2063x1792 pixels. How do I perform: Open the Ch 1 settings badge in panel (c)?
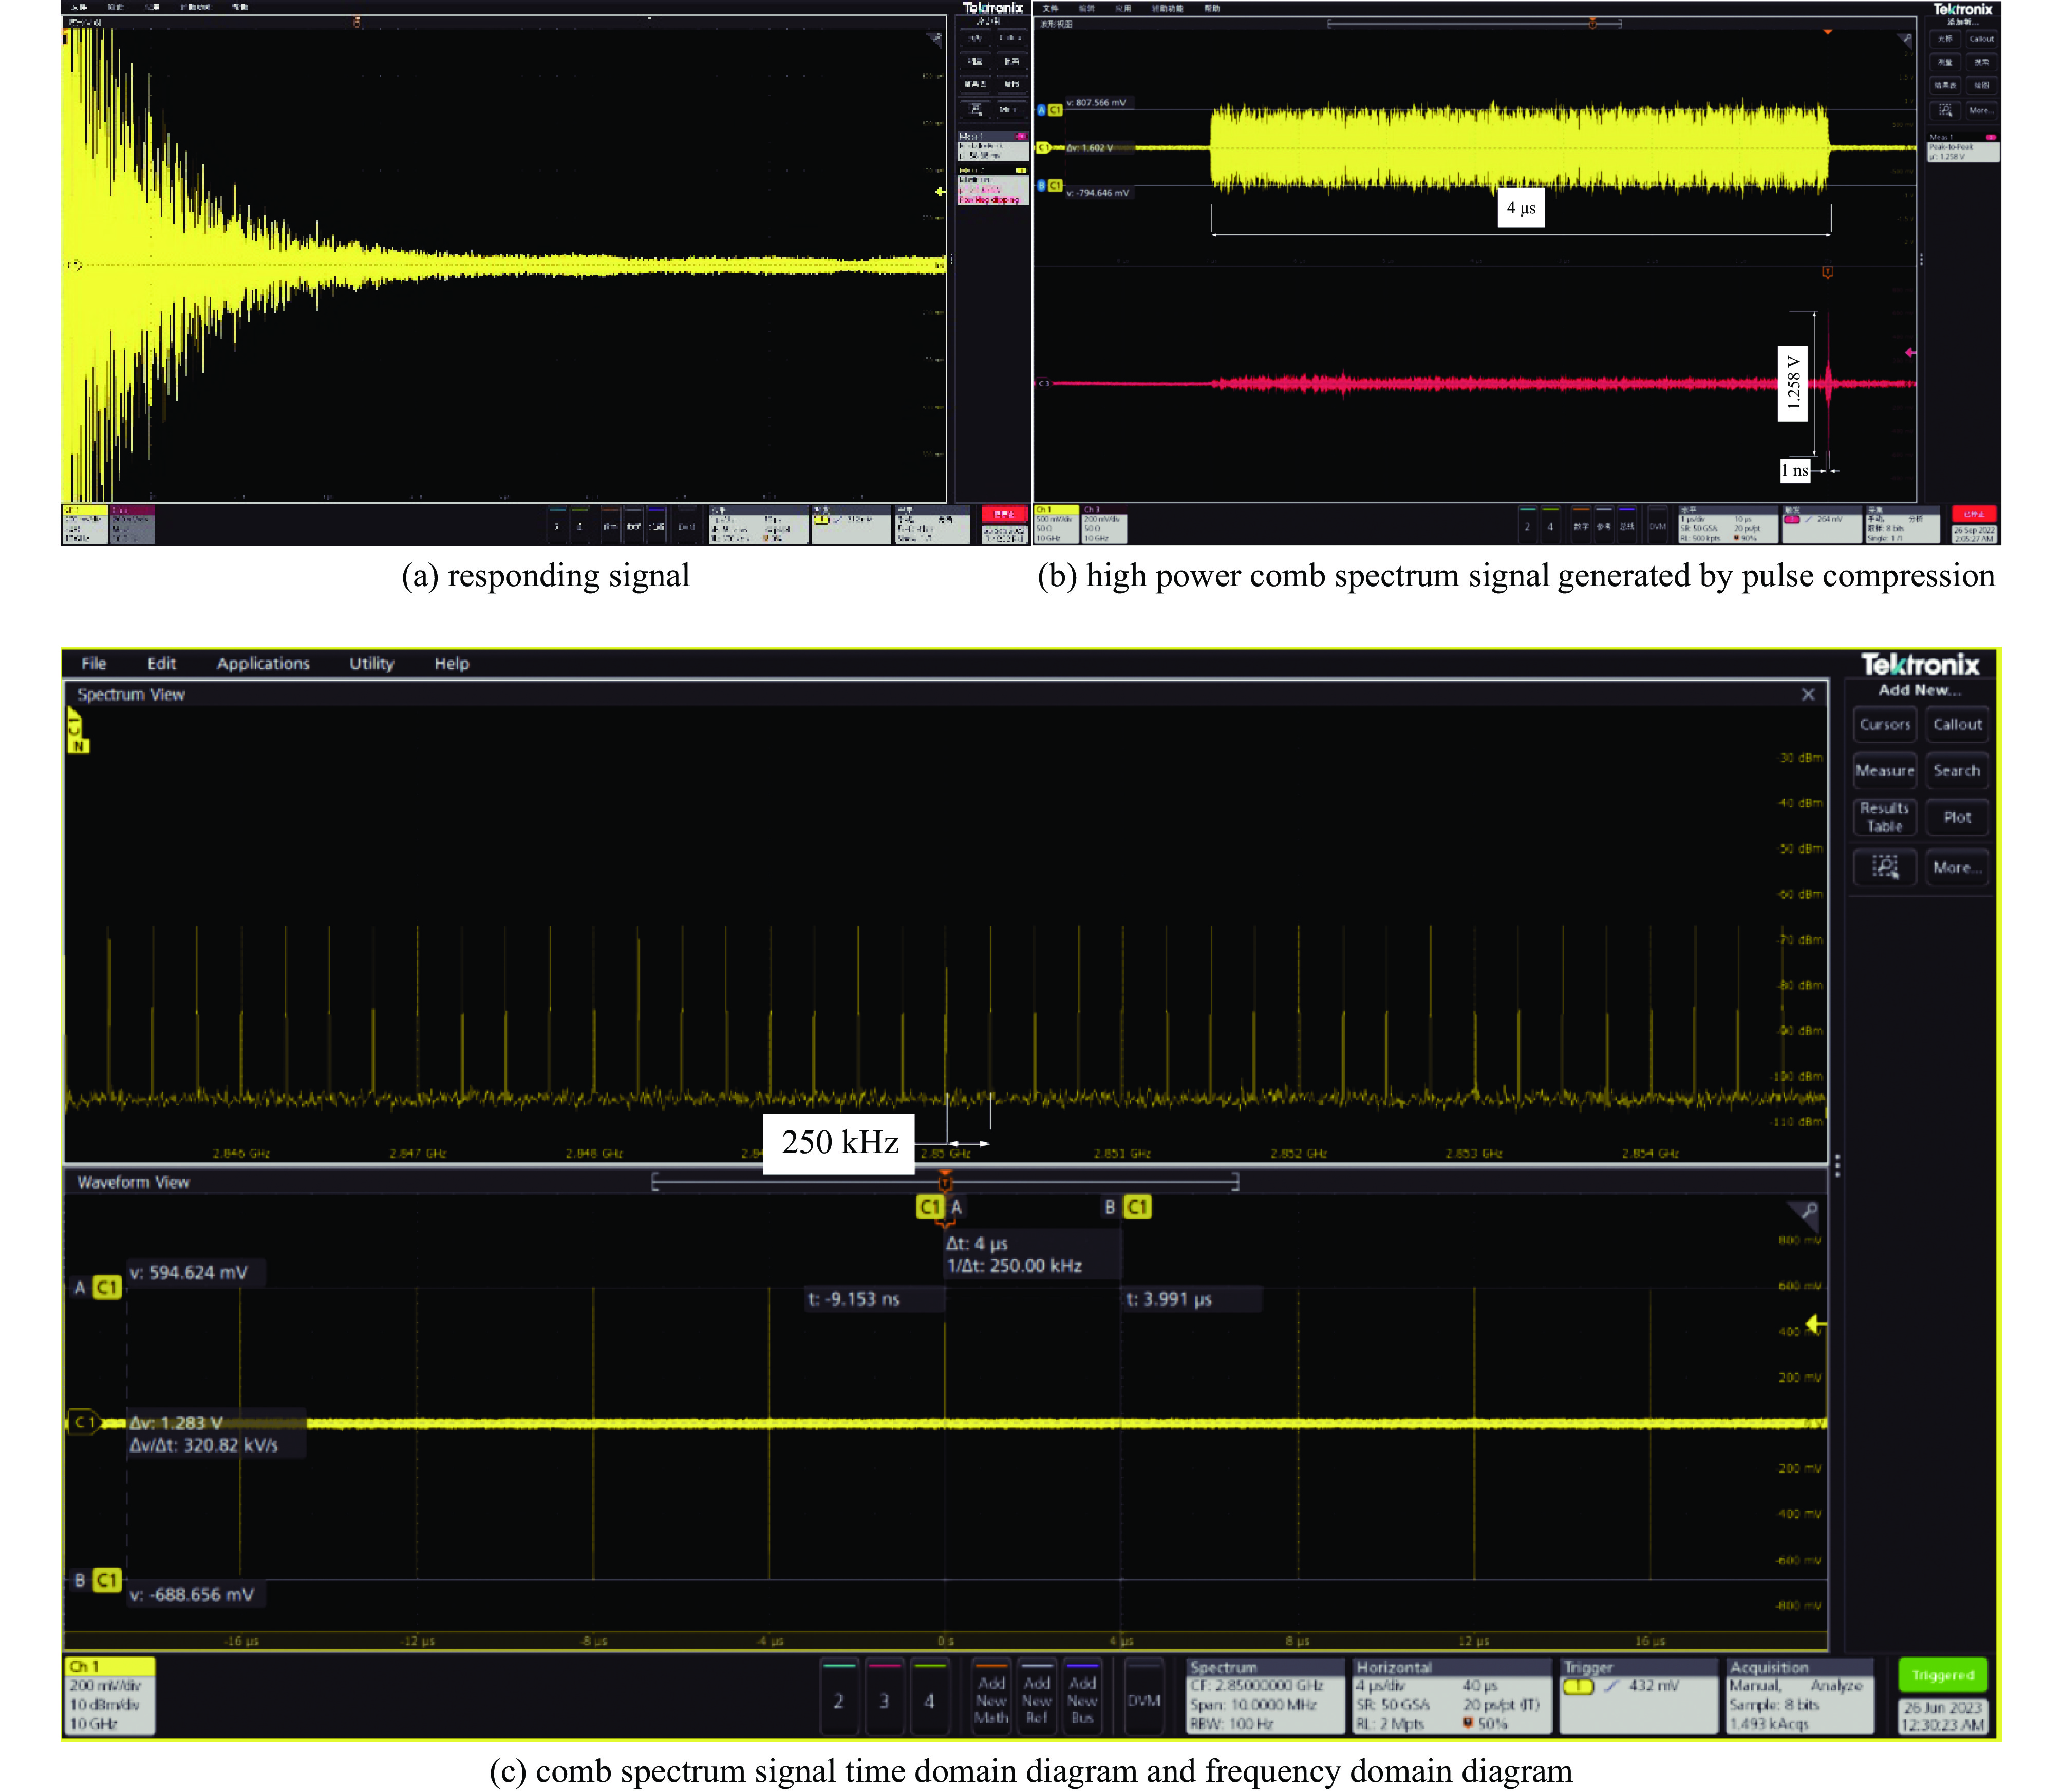point(110,1696)
